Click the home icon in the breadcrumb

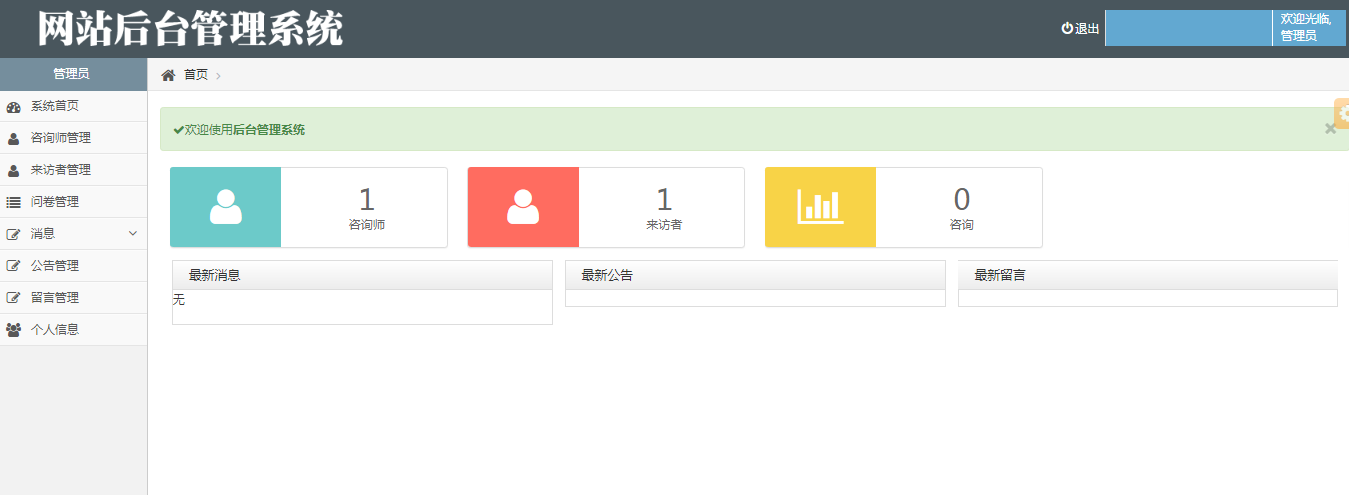tap(168, 75)
